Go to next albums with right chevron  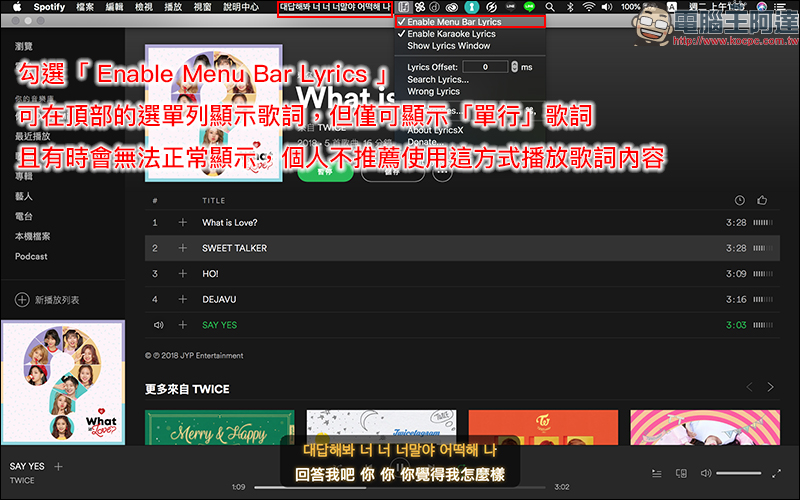coord(770,387)
